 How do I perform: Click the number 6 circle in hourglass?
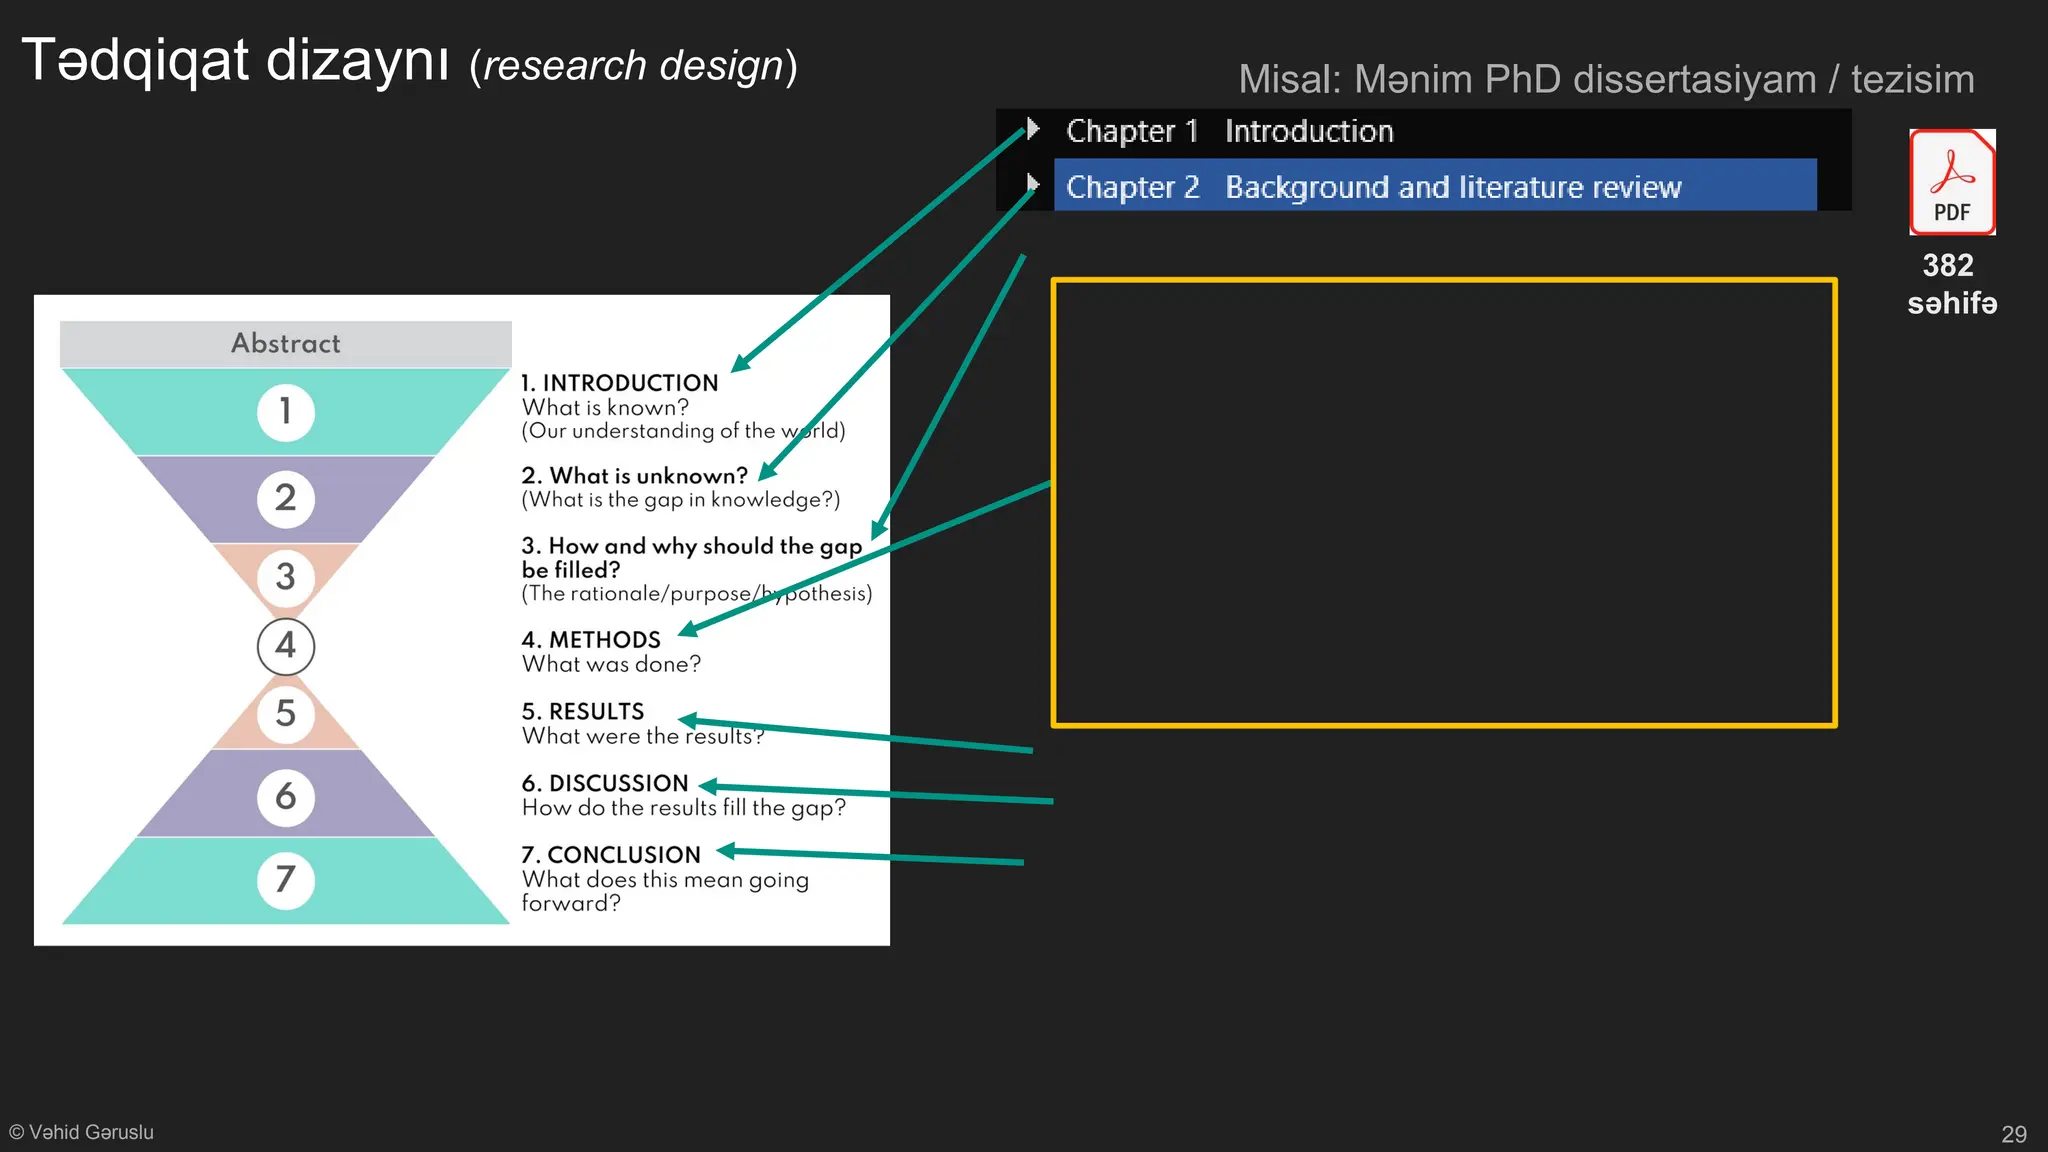point(286,797)
